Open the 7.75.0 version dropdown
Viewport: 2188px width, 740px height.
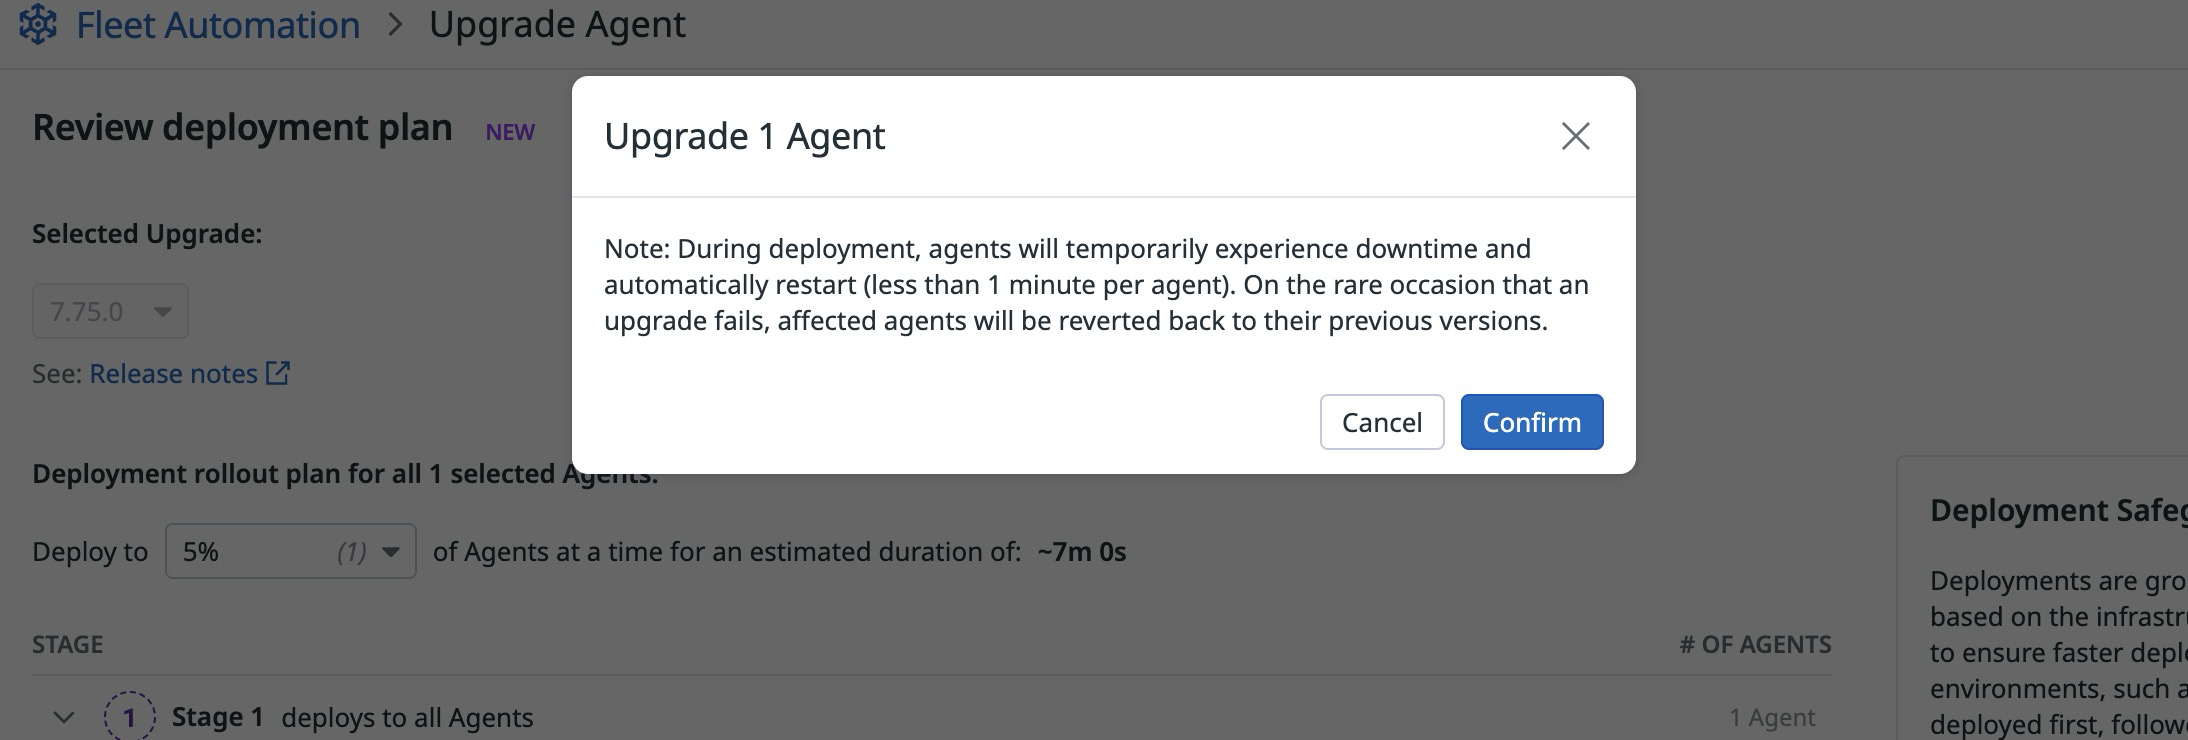click(110, 311)
